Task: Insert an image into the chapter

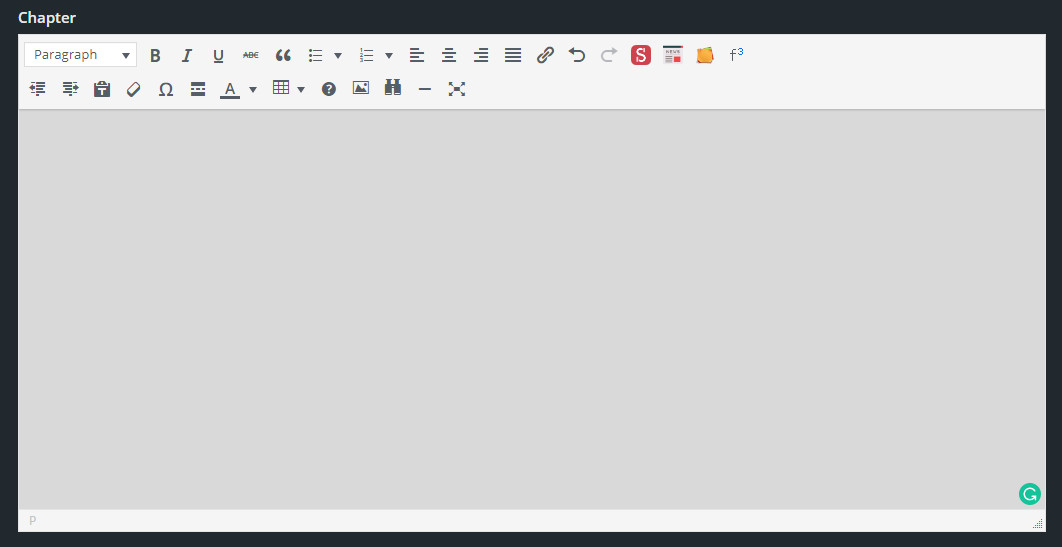Action: tap(361, 88)
